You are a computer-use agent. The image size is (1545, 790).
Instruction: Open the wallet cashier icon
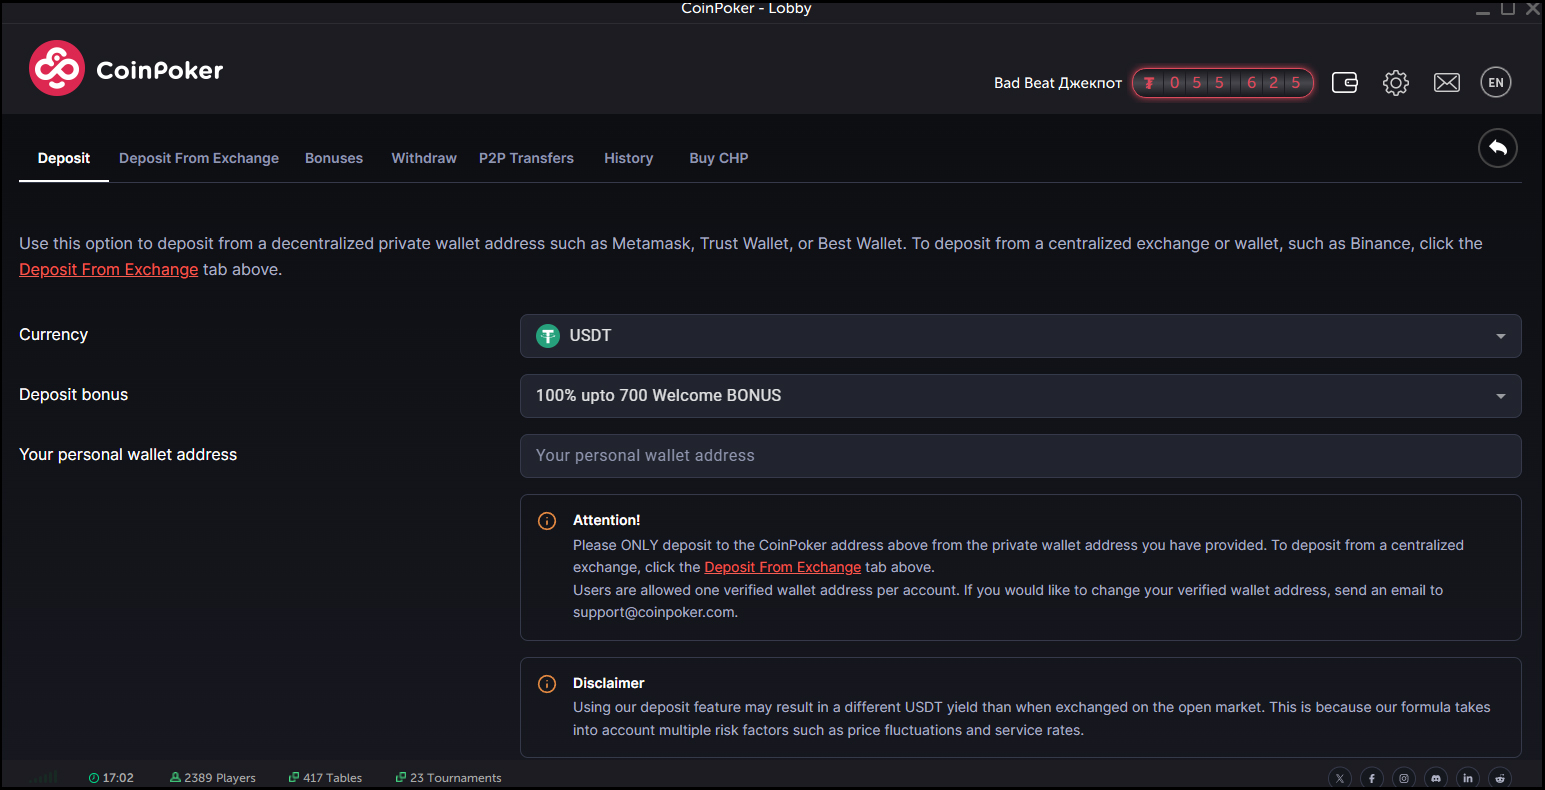point(1345,83)
